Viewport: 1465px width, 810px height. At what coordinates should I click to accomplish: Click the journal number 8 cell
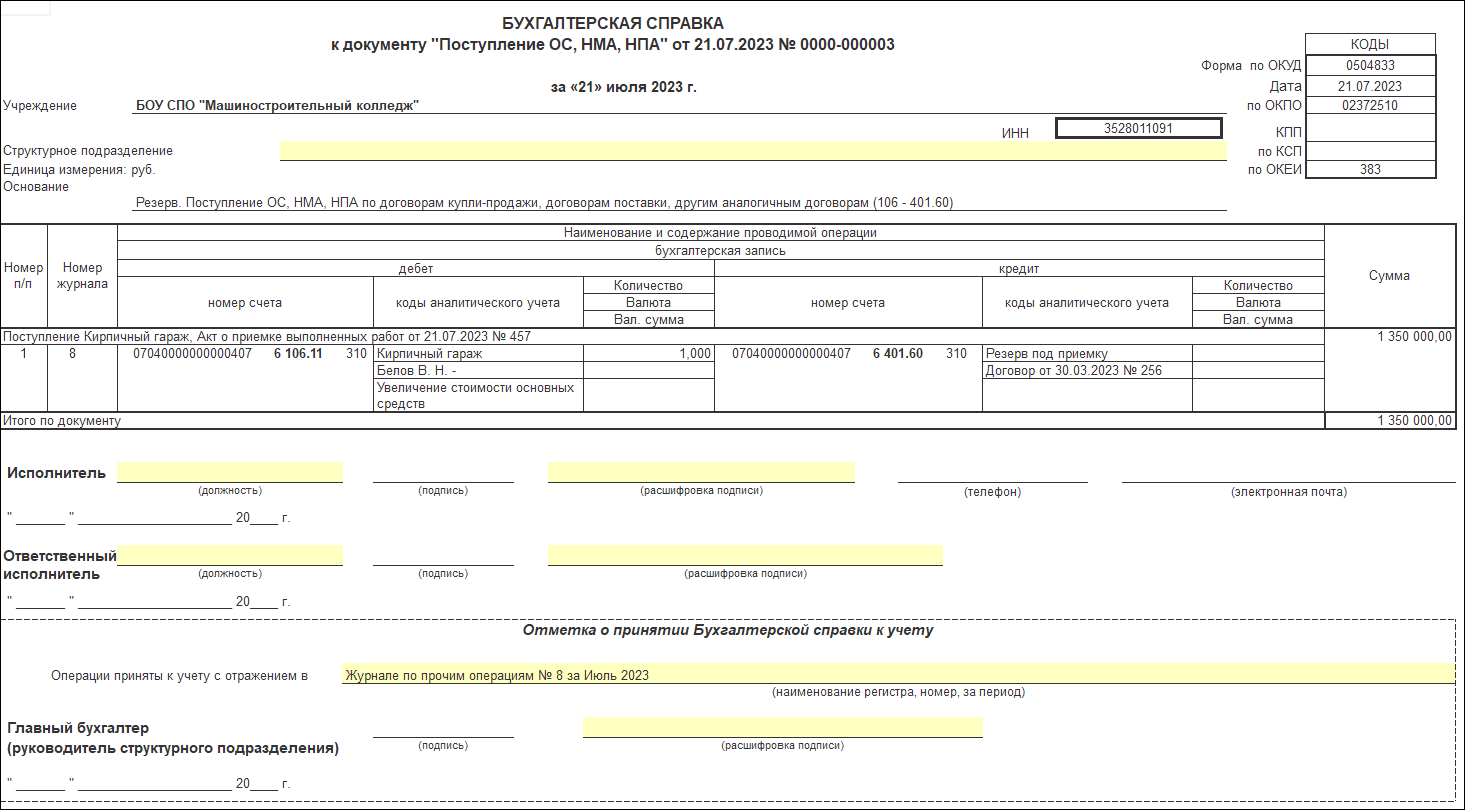82,378
